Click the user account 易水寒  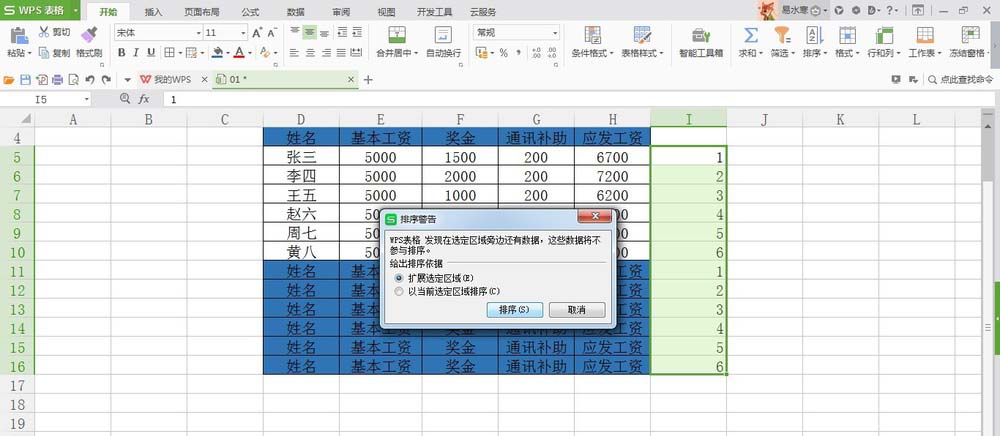click(794, 10)
